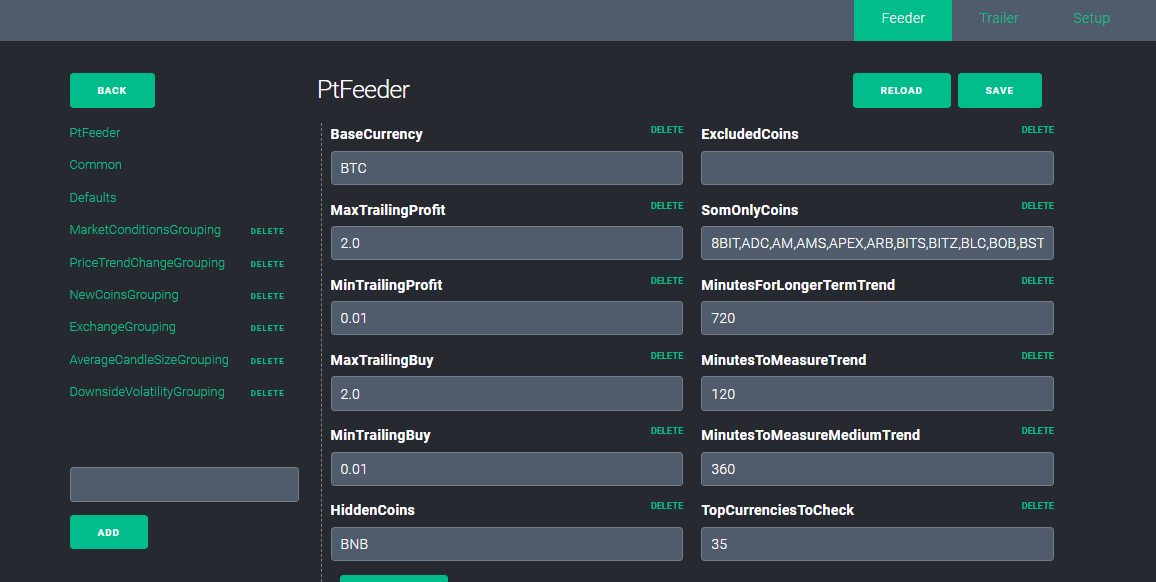The image size is (1156, 582).
Task: Delete the AverageCandleSizeGrouping section
Action: pyautogui.click(x=268, y=361)
